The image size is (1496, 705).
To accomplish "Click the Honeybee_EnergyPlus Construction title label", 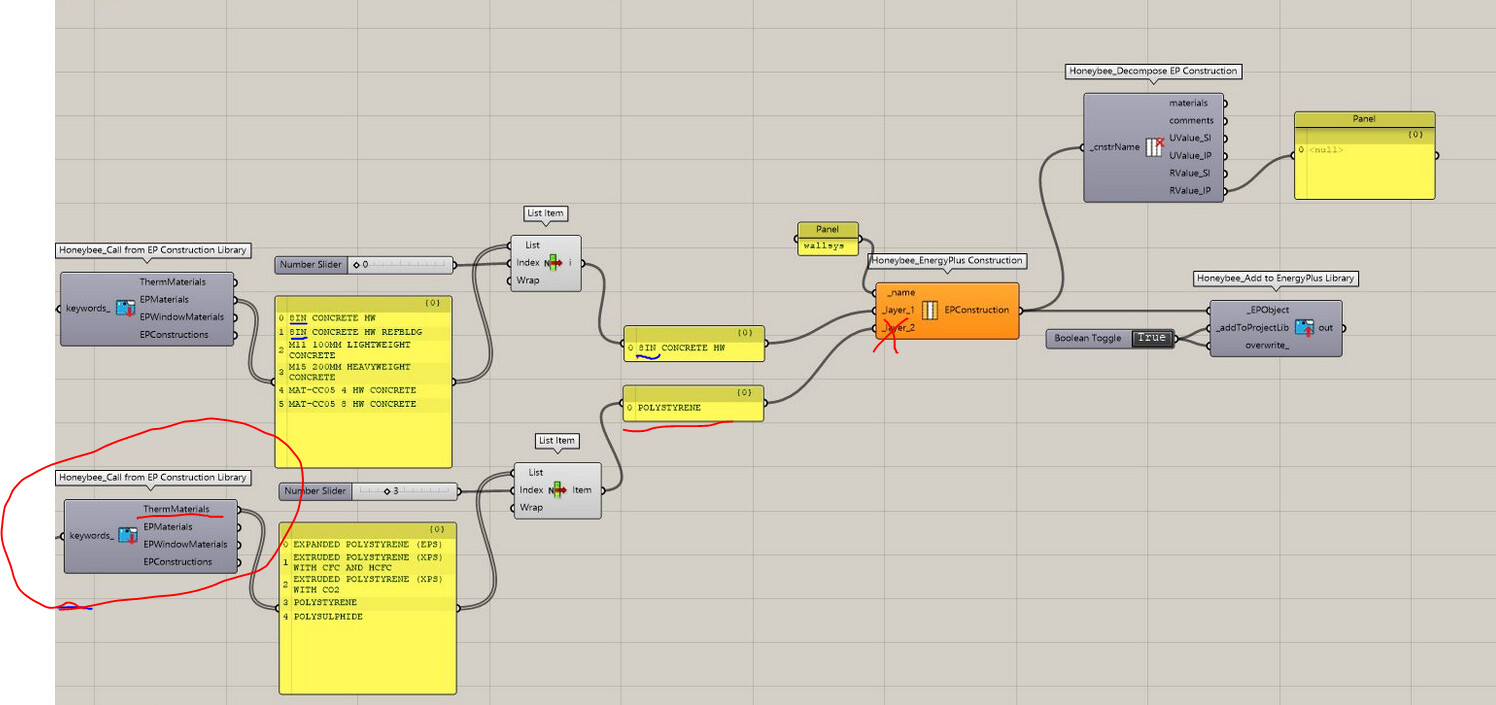I will (x=947, y=261).
